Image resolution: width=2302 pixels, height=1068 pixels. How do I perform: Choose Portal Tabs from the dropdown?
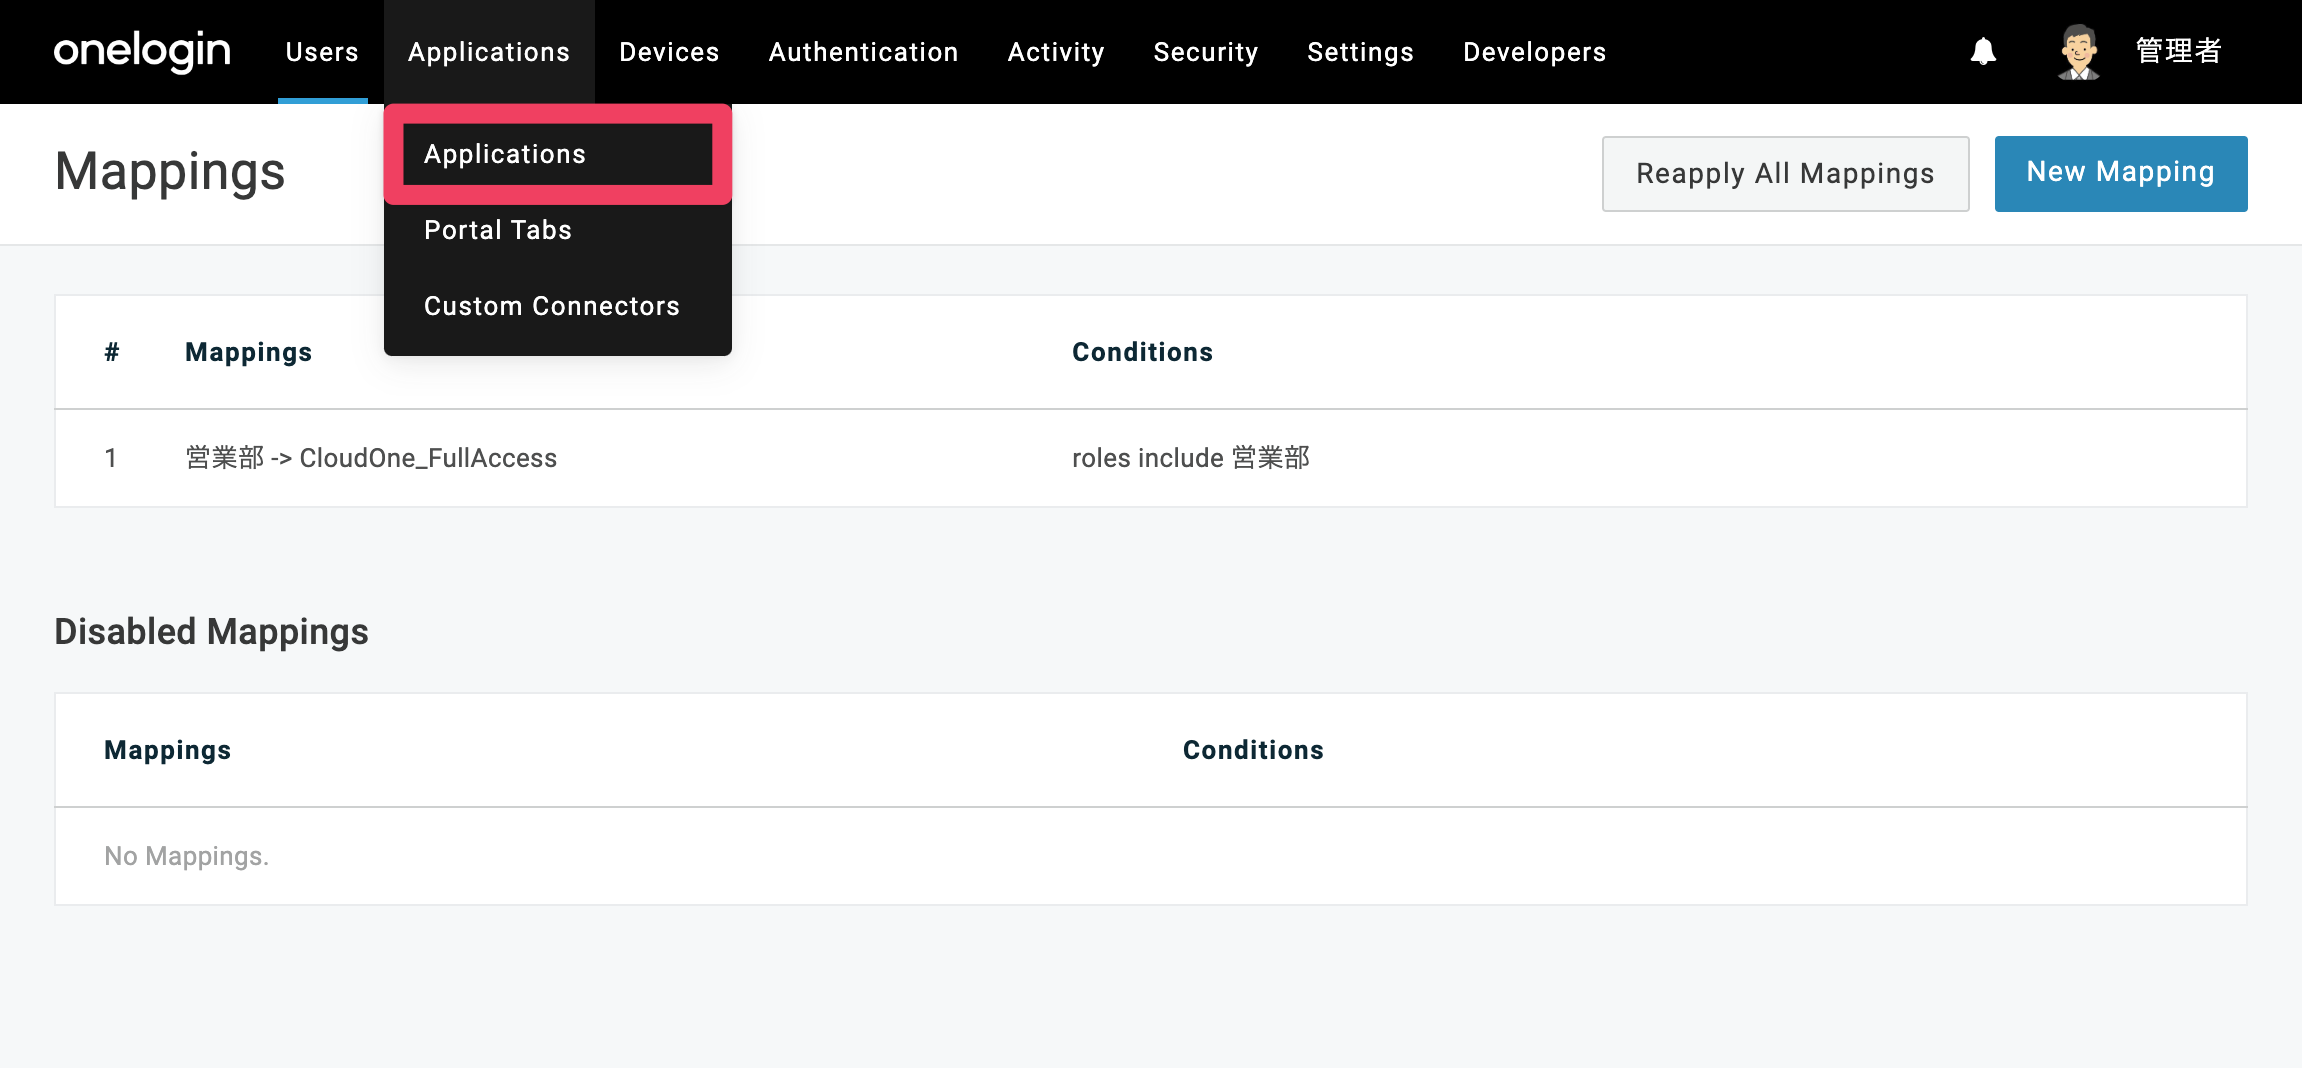pyautogui.click(x=498, y=230)
